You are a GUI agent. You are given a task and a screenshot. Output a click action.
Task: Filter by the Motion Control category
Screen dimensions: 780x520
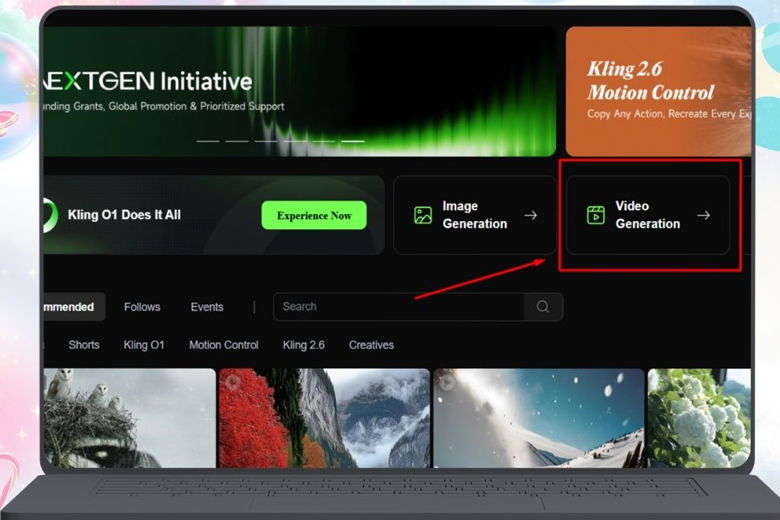[x=224, y=345]
